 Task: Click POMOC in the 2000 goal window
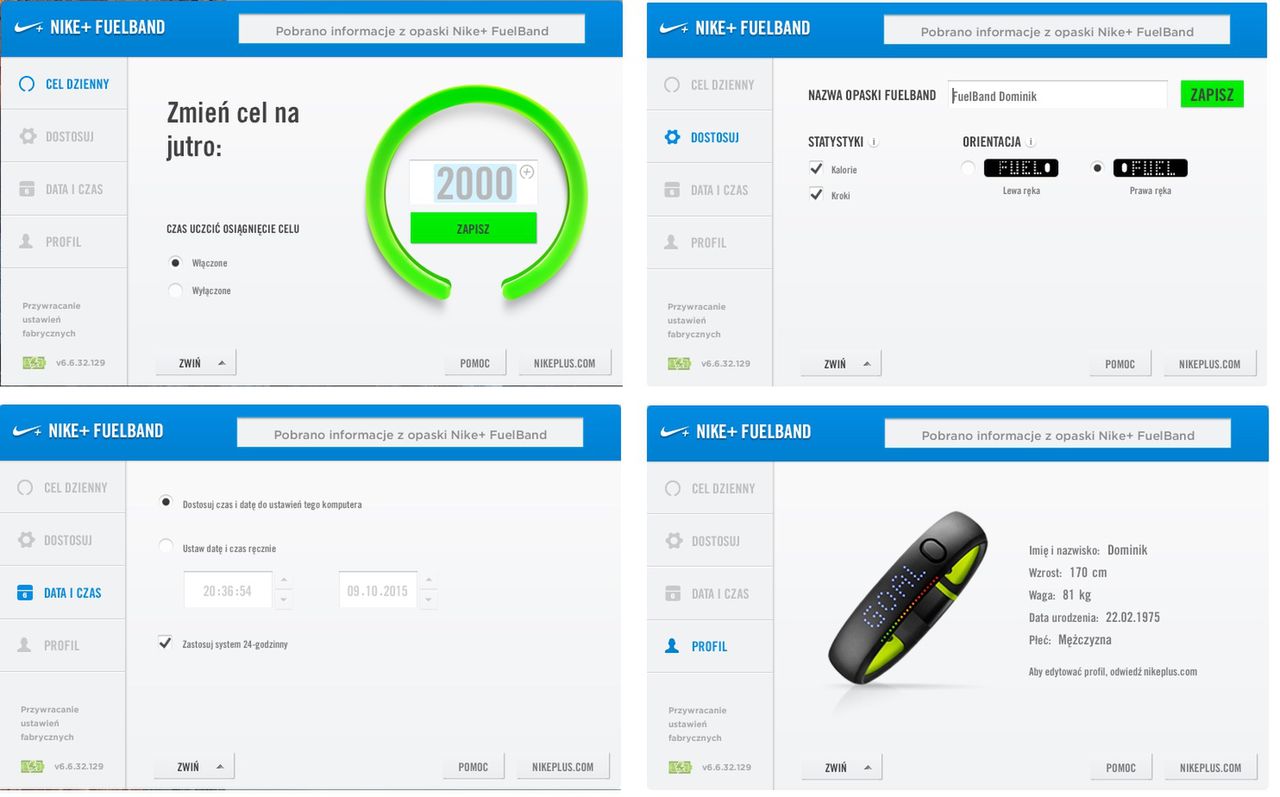[x=475, y=363]
